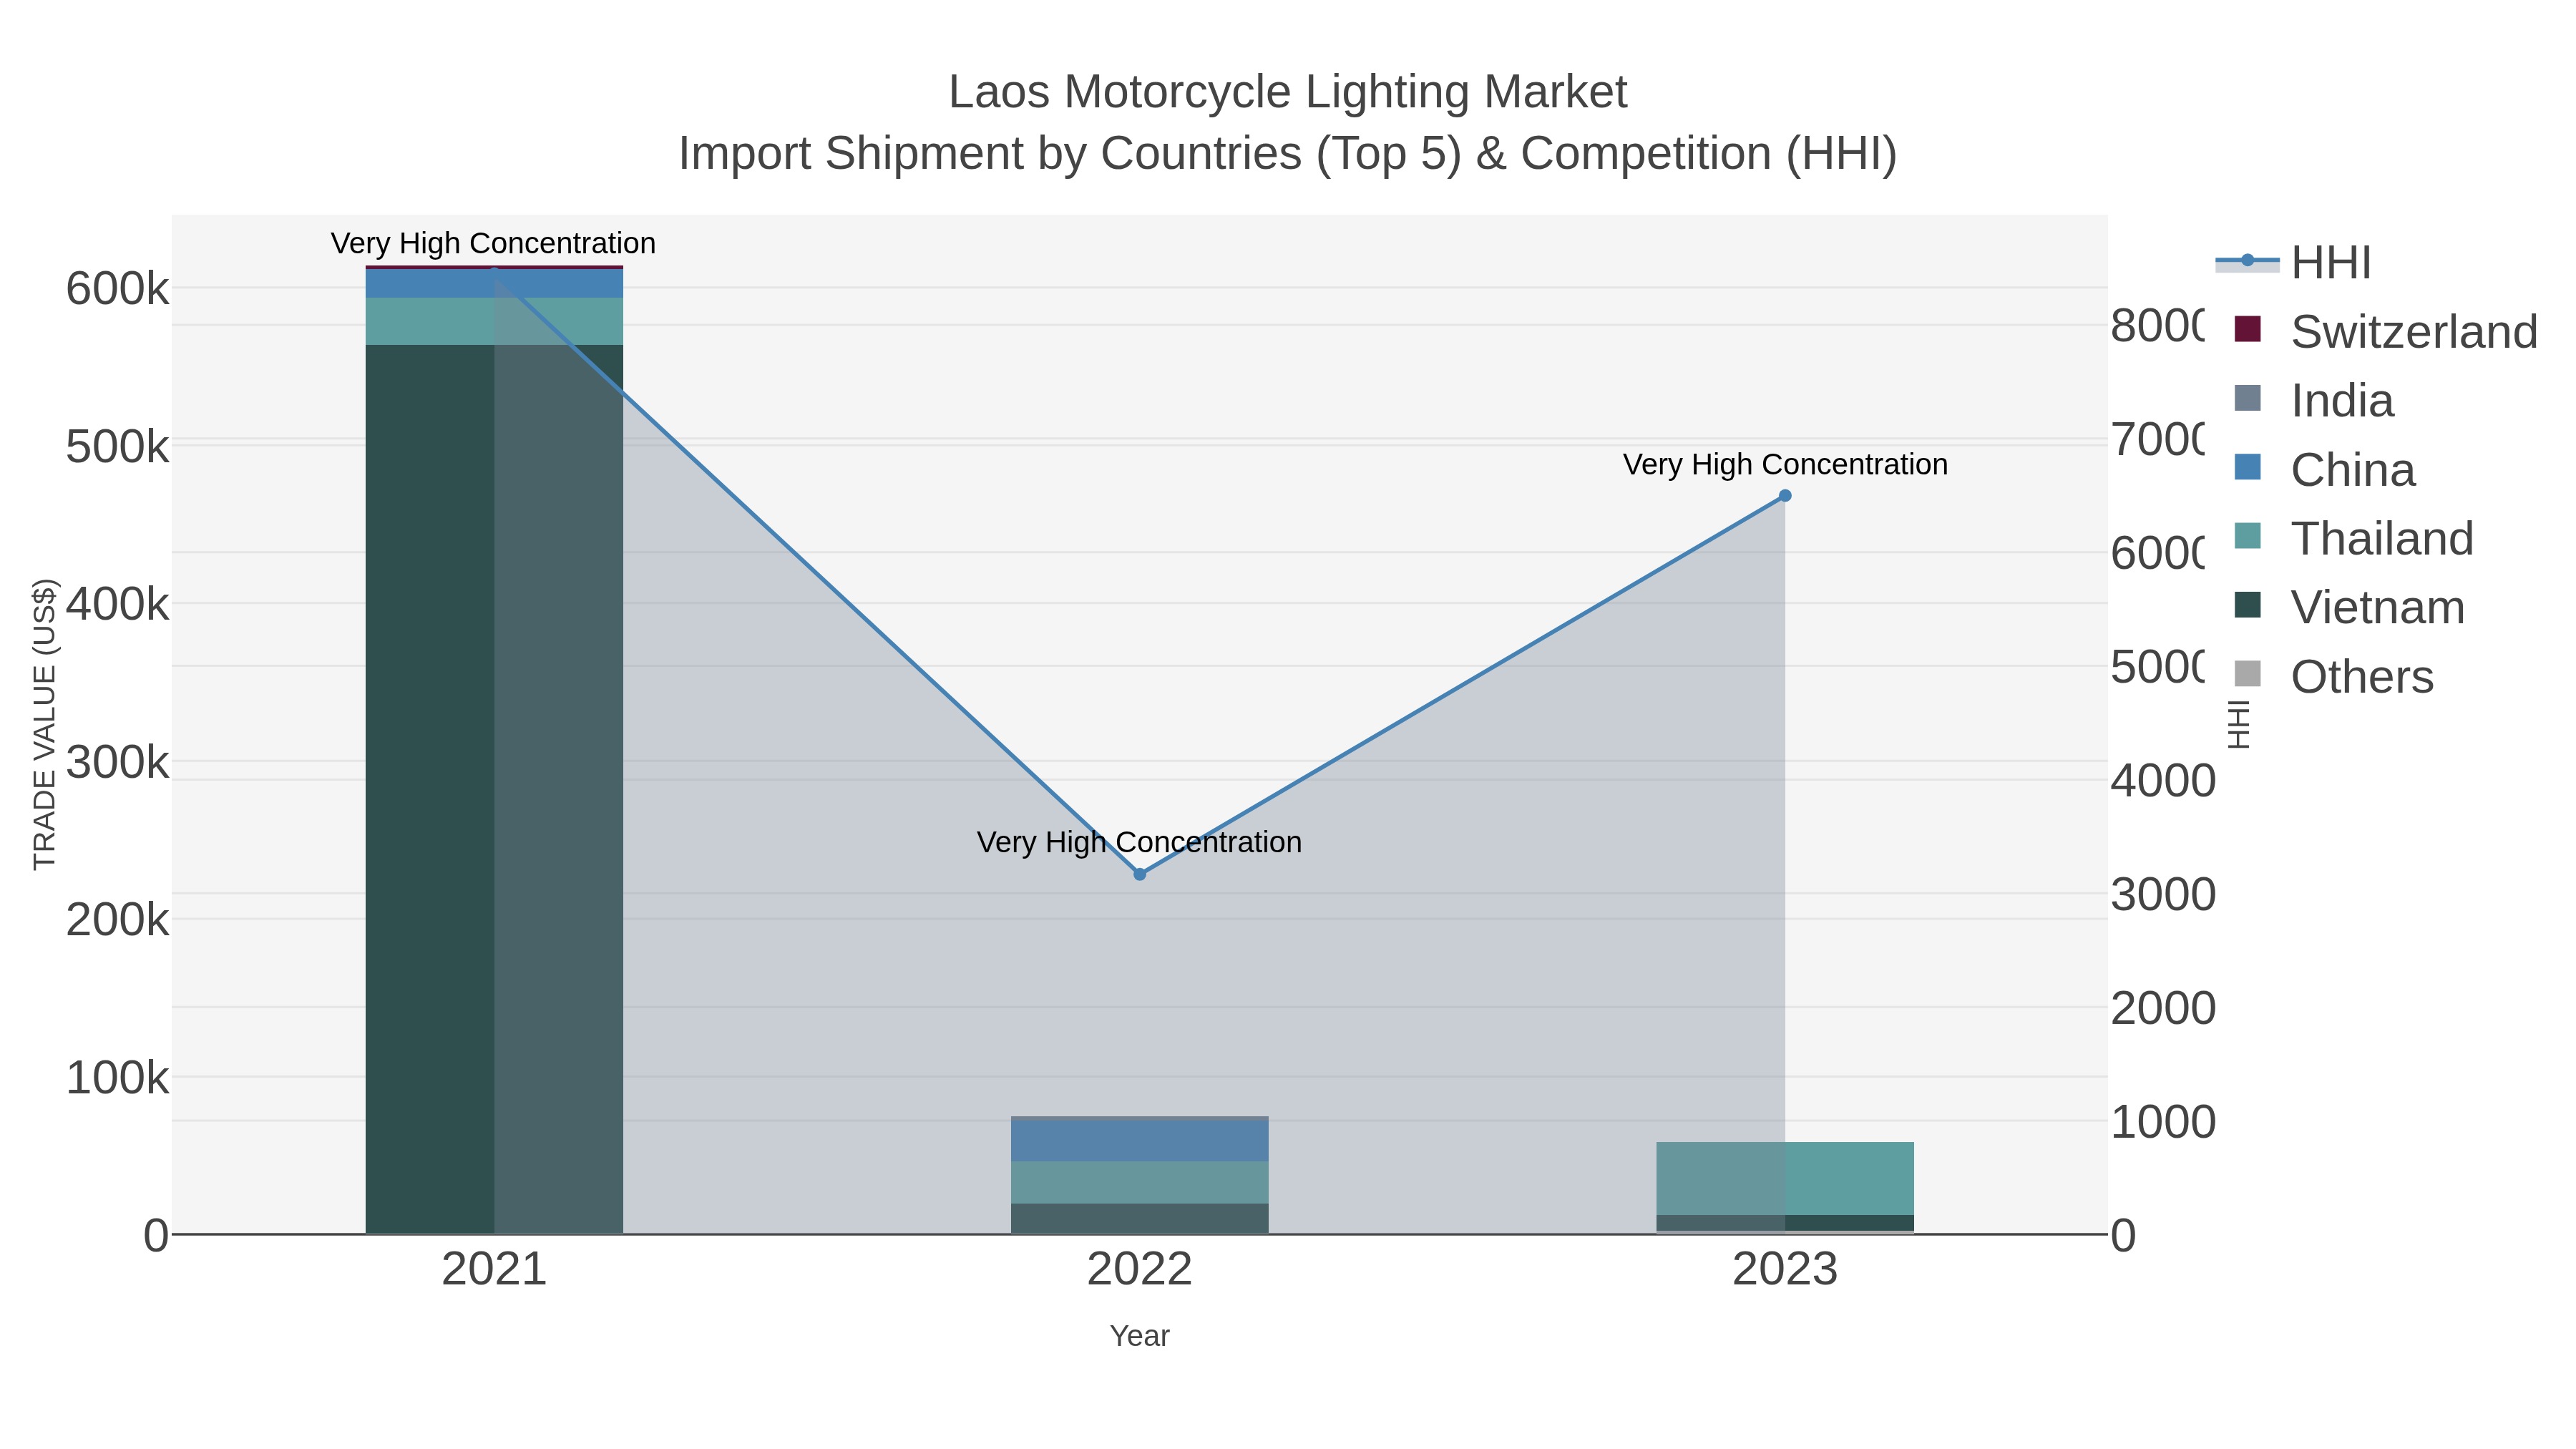The image size is (2576, 1449).
Task: Click the Very High Concentration label near 2022
Action: tap(1139, 842)
